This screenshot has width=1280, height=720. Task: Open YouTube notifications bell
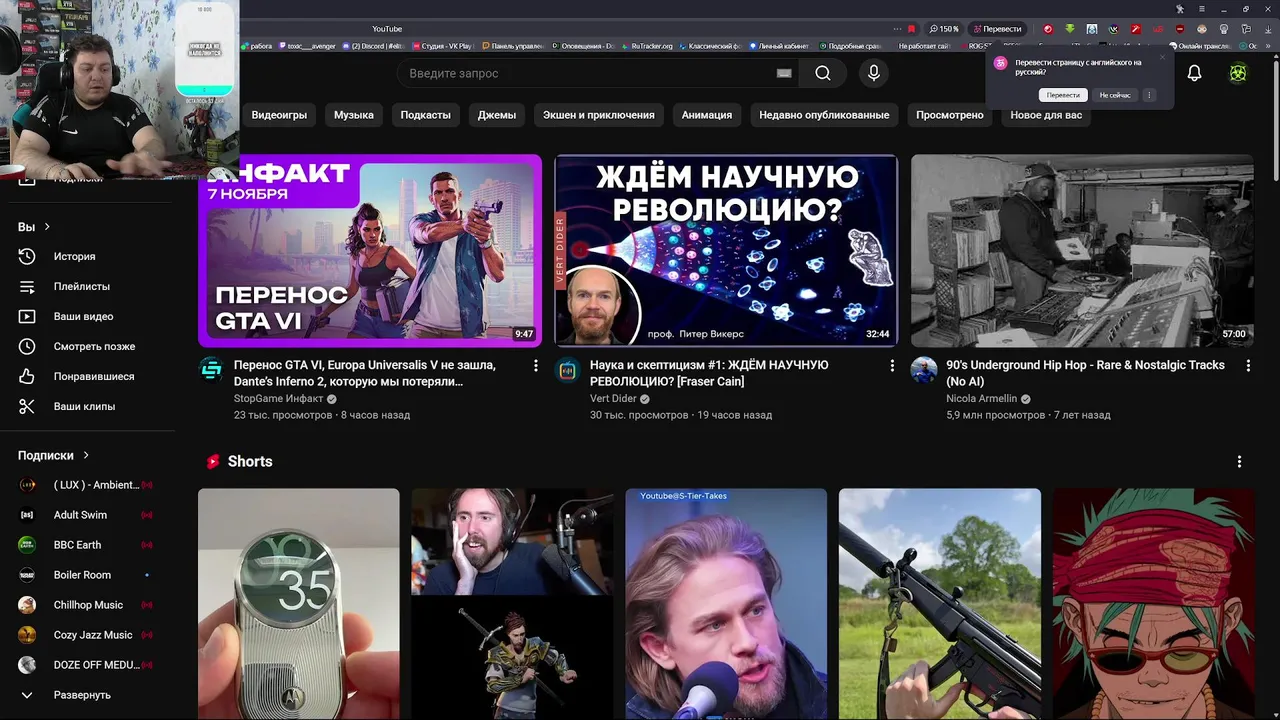1194,73
